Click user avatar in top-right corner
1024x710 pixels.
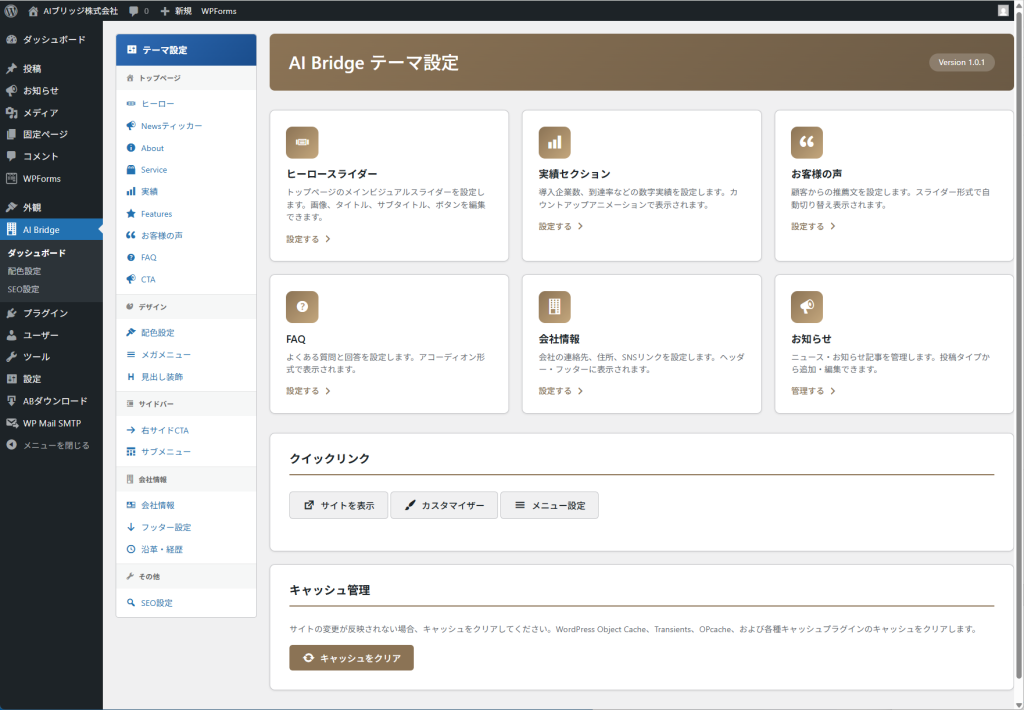pyautogui.click(x=1003, y=10)
